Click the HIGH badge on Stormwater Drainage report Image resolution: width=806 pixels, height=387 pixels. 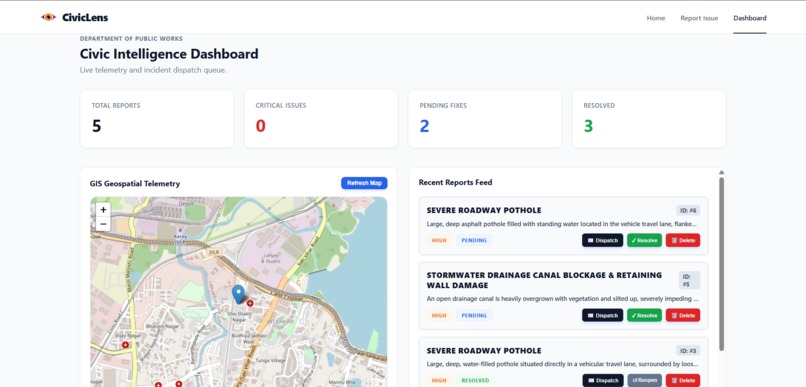click(x=439, y=315)
